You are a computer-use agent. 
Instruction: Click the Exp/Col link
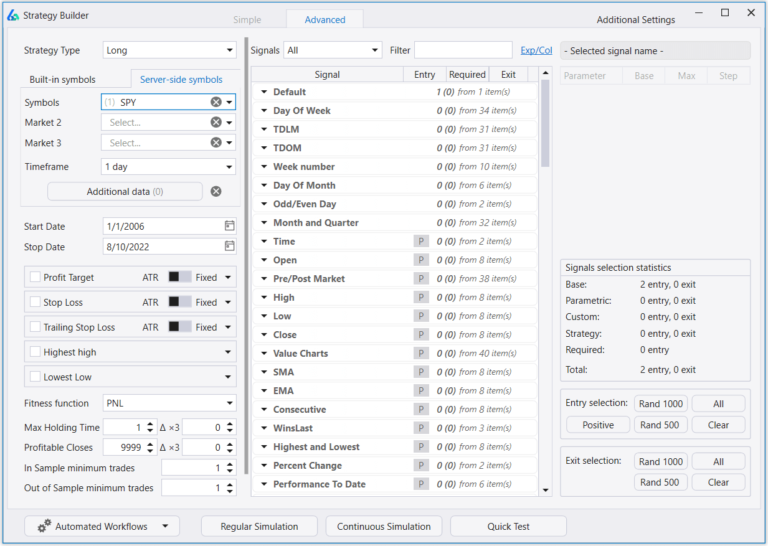tap(536, 50)
